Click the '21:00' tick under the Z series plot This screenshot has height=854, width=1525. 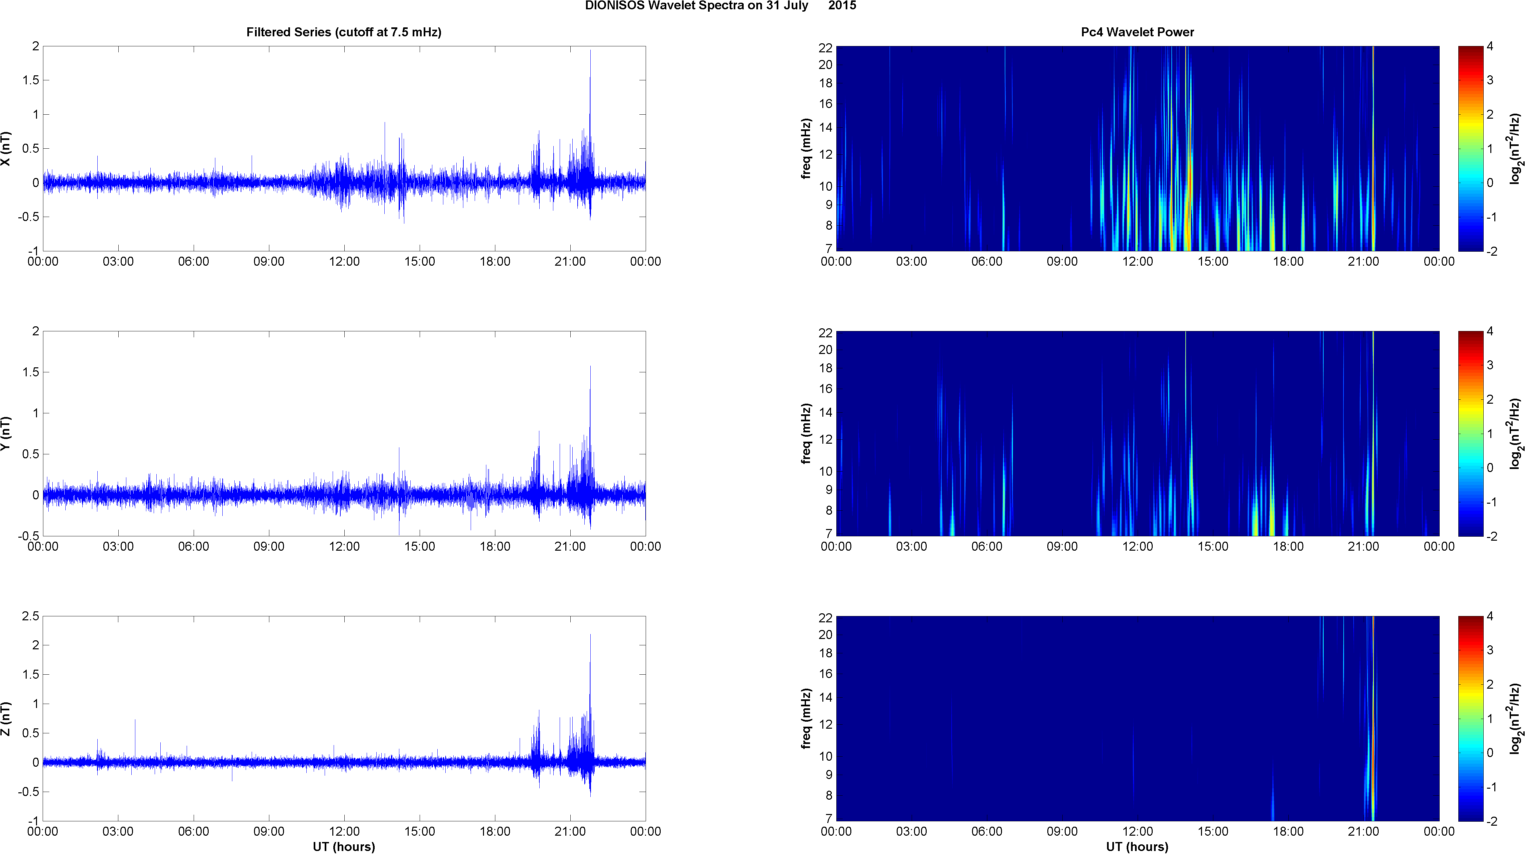570,832
